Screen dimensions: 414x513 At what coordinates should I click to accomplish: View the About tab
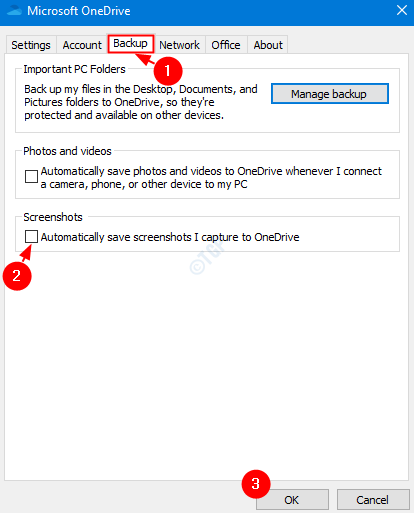tap(268, 45)
